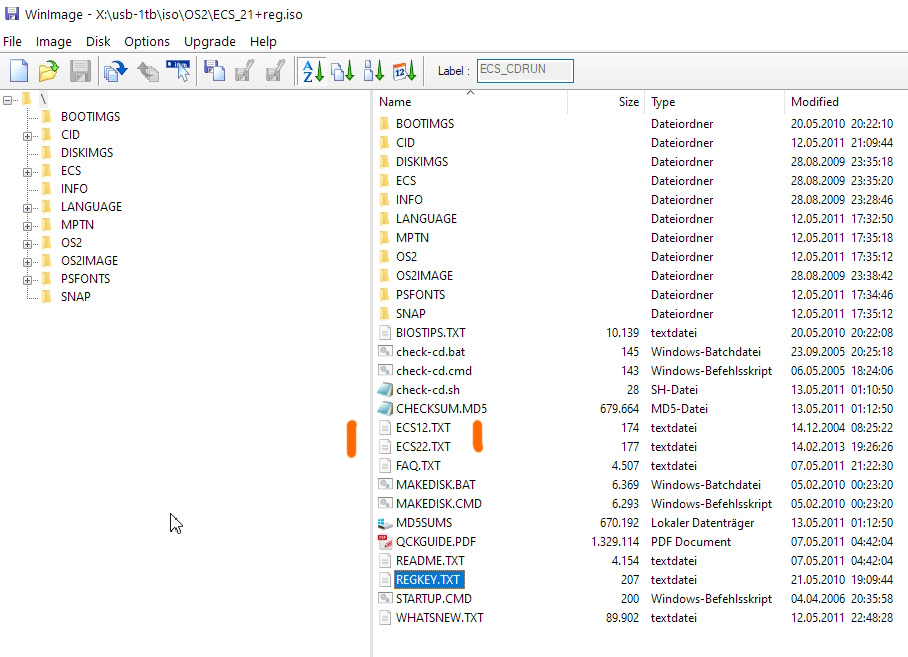Select DISKIMGS in the folder tree
This screenshot has width=908, height=657.
pos(87,152)
